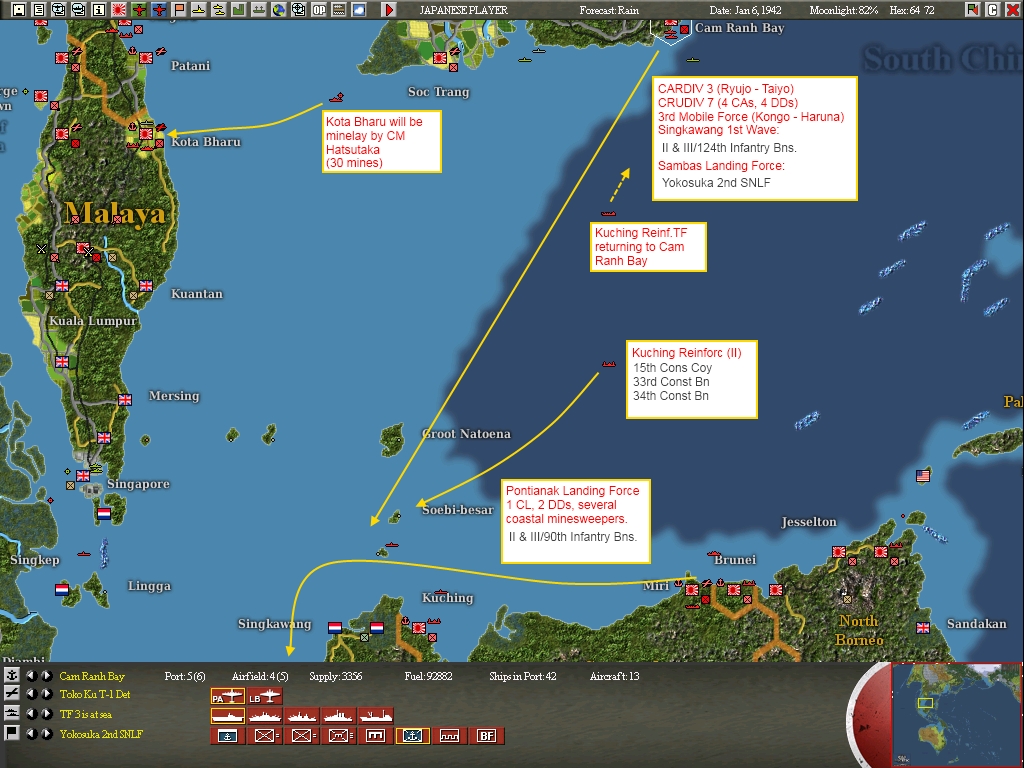The image size is (1024, 768).
Task: Select the Japanese flag base at Miri
Action: [x=692, y=590]
